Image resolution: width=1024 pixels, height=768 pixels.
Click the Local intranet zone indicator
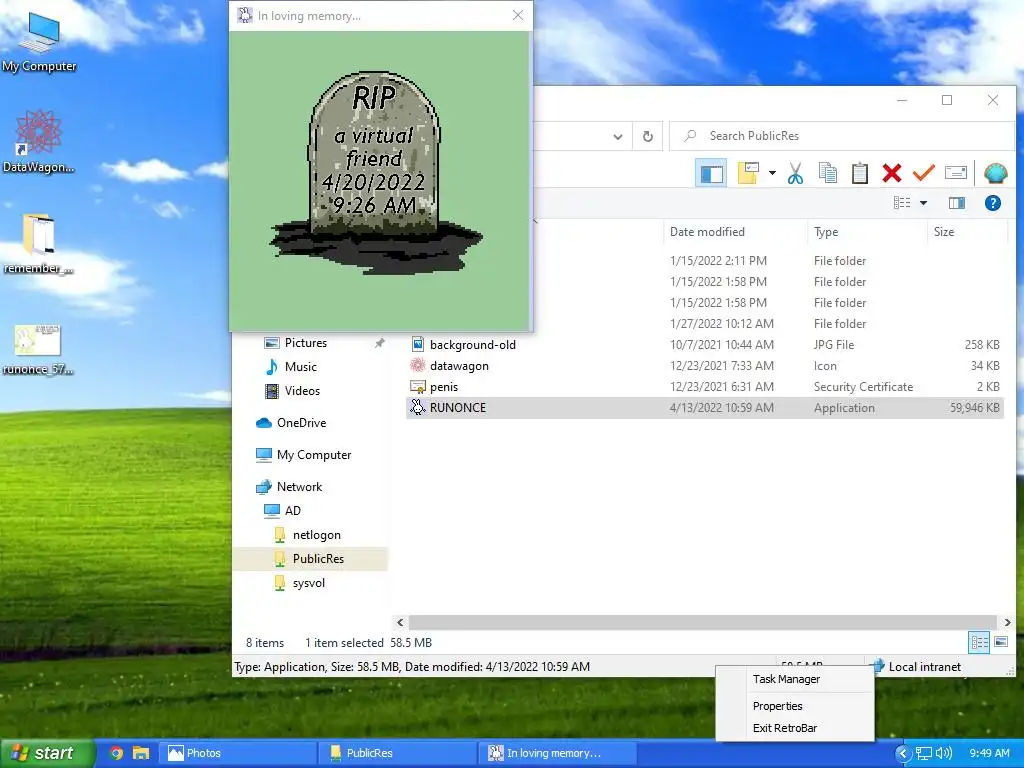pos(918,667)
